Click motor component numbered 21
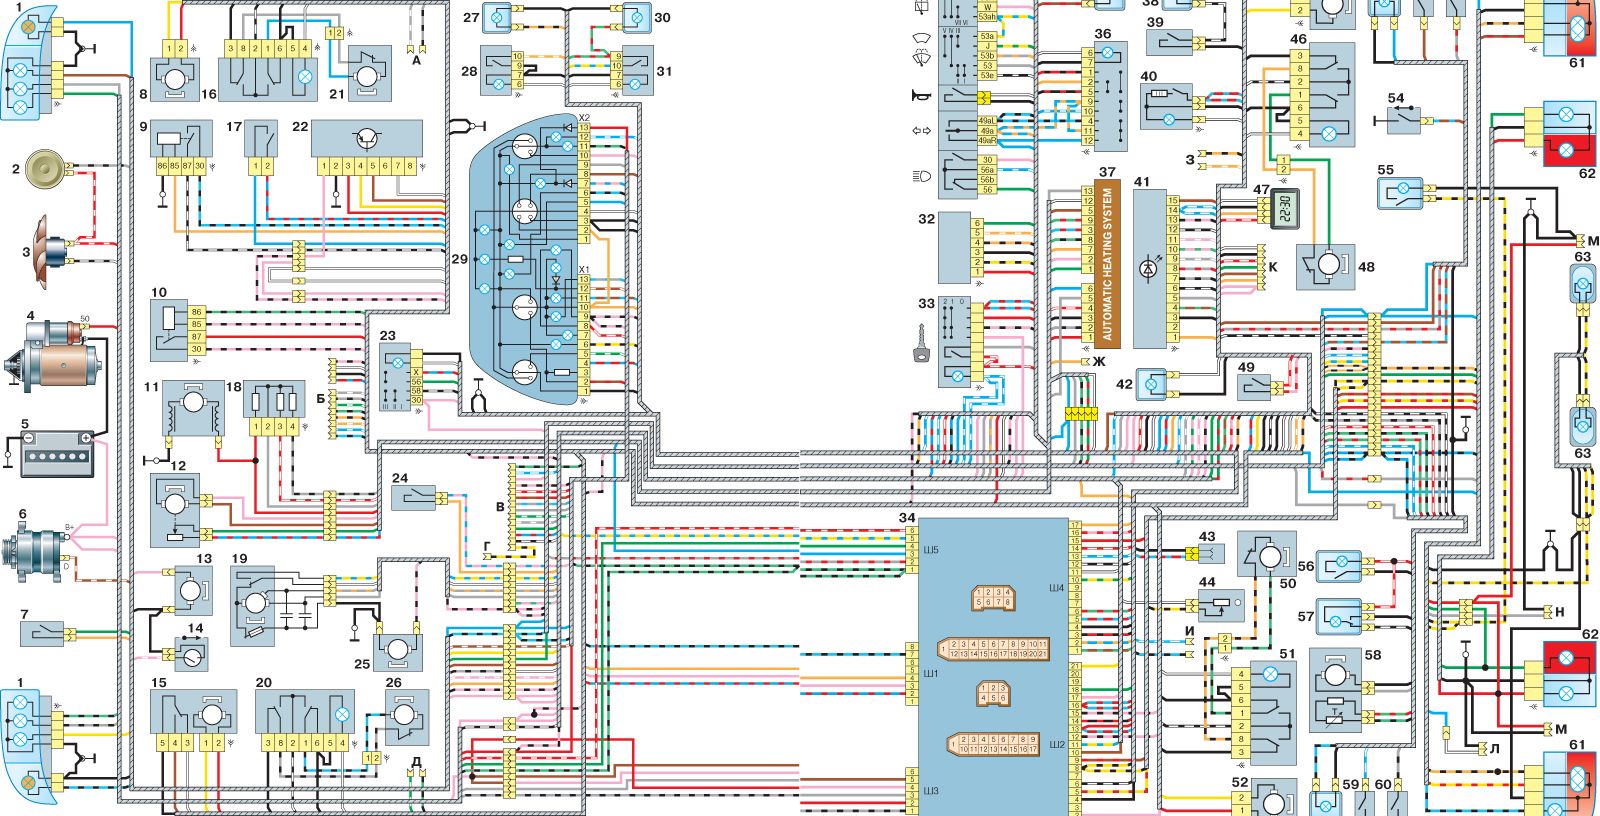 [x=368, y=73]
